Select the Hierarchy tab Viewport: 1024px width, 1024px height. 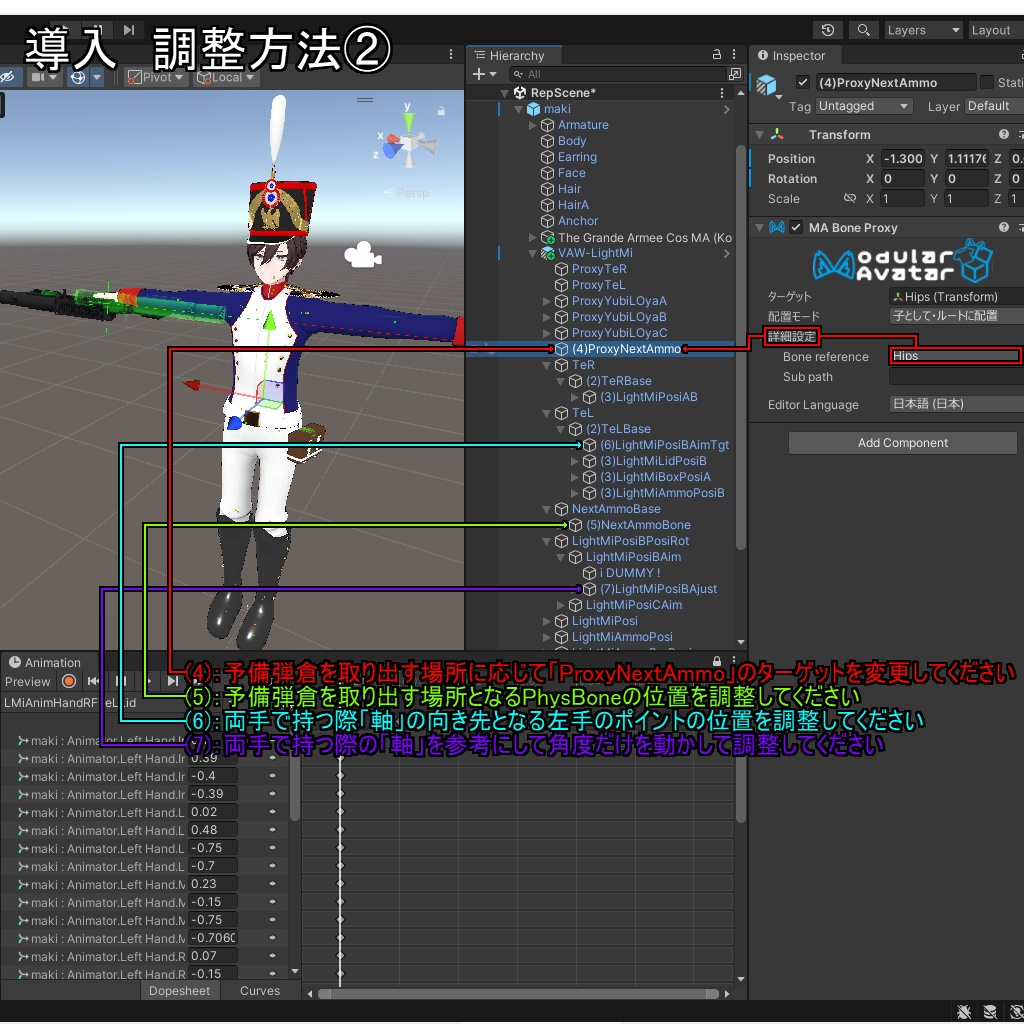(x=514, y=55)
